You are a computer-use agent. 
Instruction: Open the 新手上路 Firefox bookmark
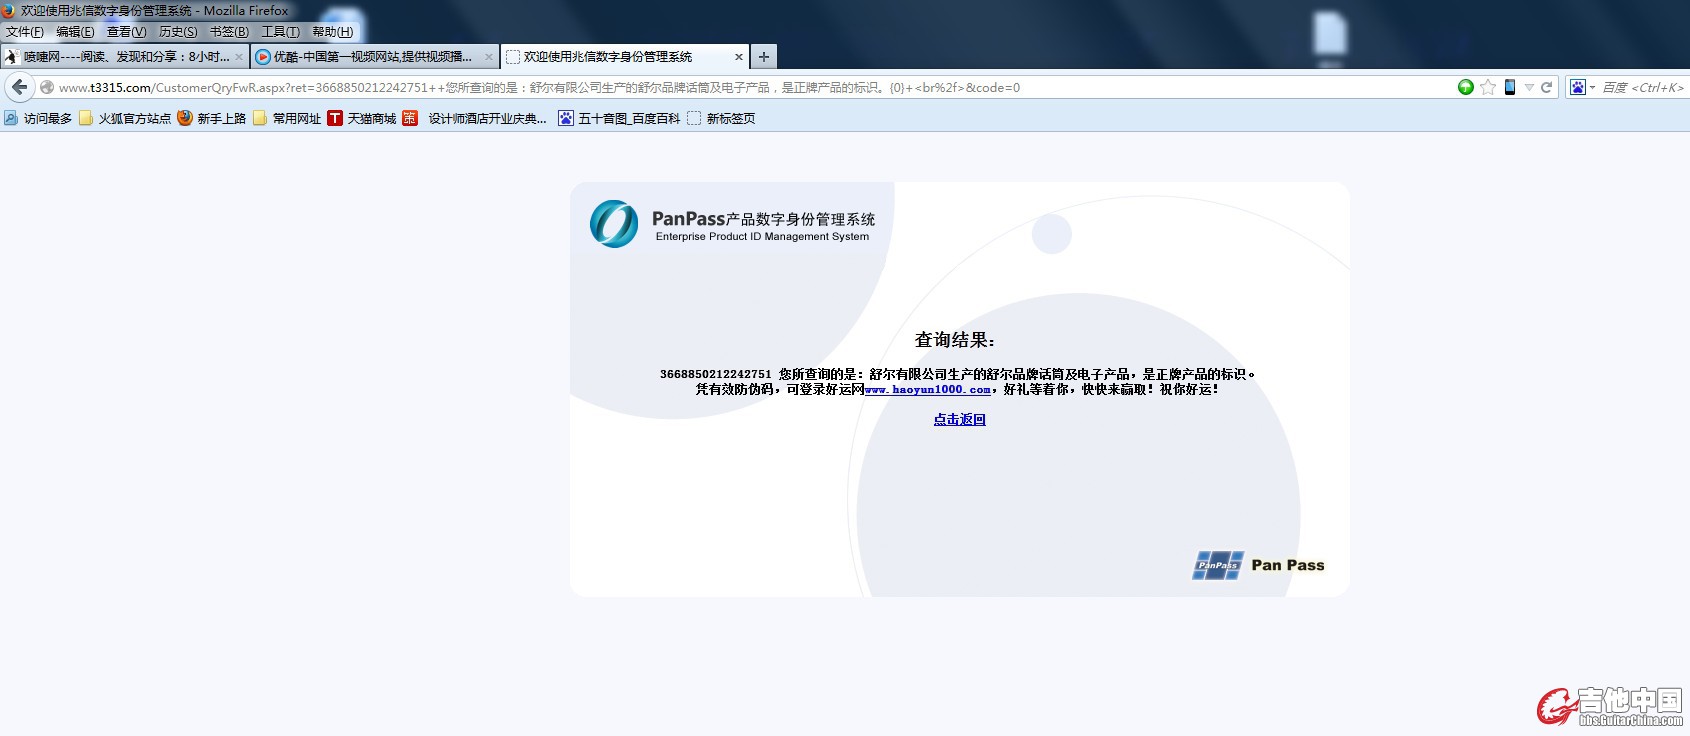tap(212, 118)
